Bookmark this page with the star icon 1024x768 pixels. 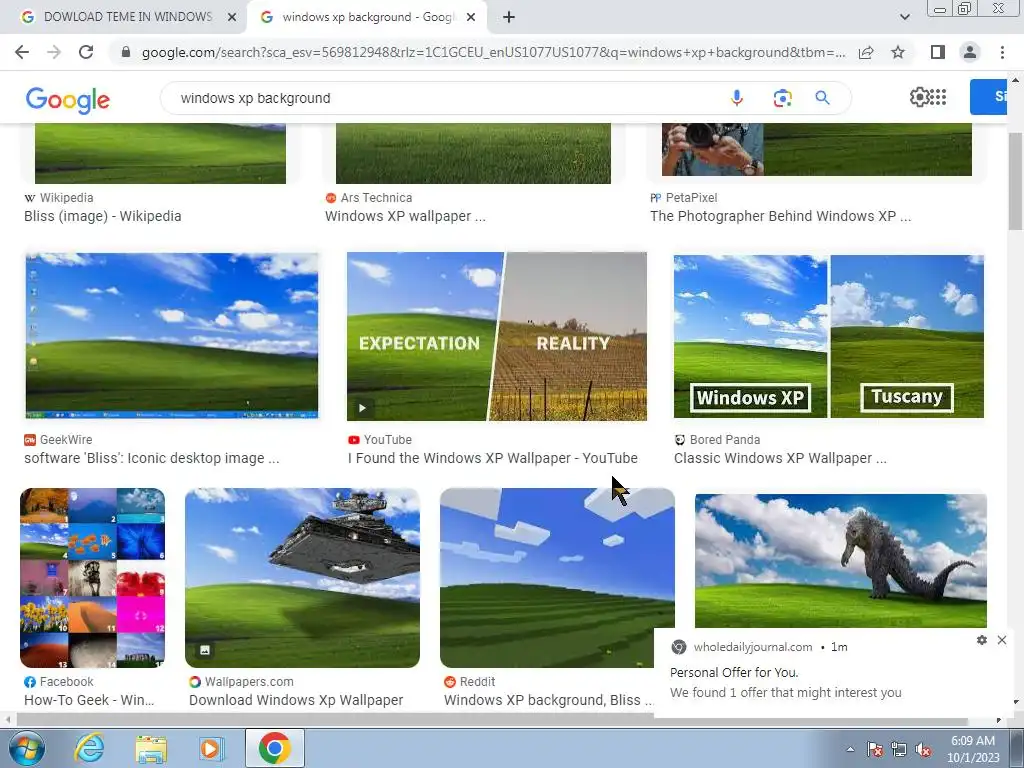click(x=898, y=52)
